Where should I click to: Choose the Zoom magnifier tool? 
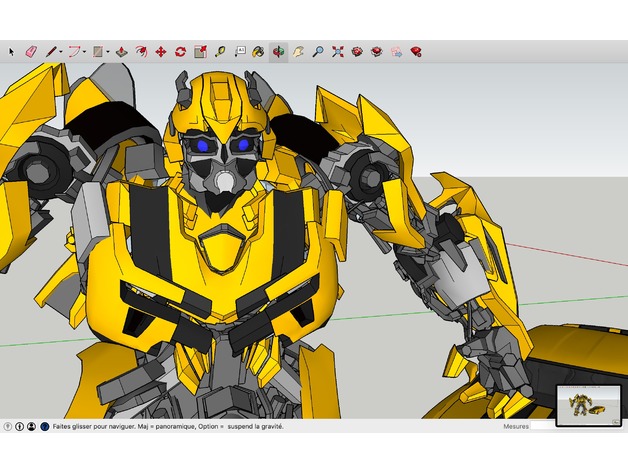(318, 52)
